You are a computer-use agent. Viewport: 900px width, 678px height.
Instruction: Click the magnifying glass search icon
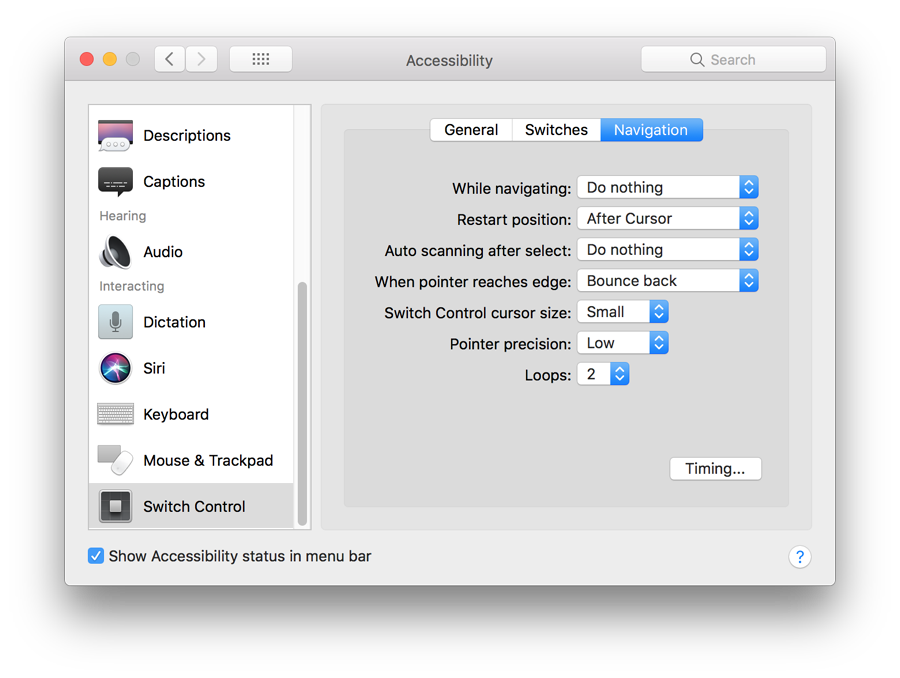[x=697, y=60]
